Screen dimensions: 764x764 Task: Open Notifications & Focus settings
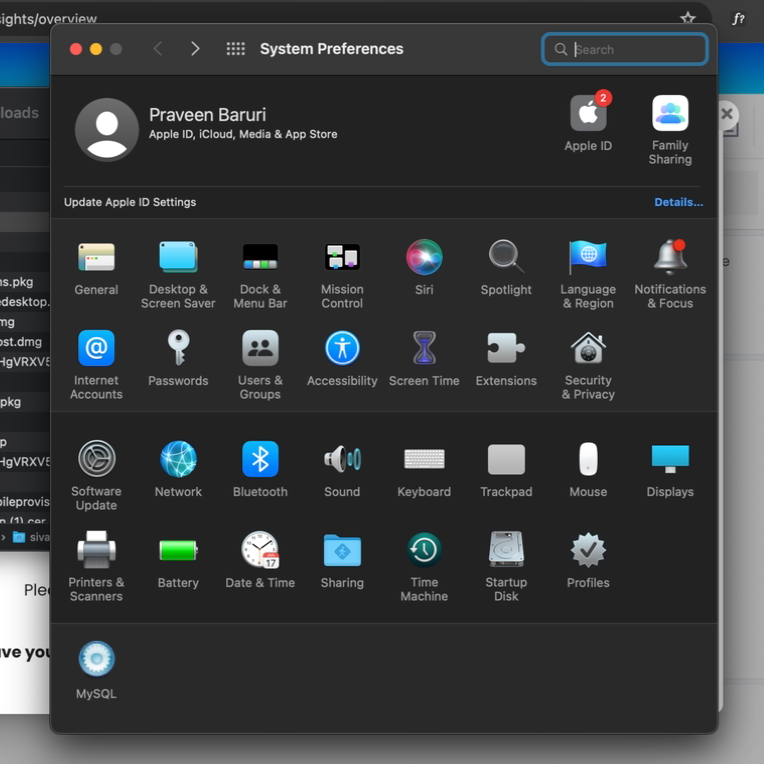[x=670, y=274]
